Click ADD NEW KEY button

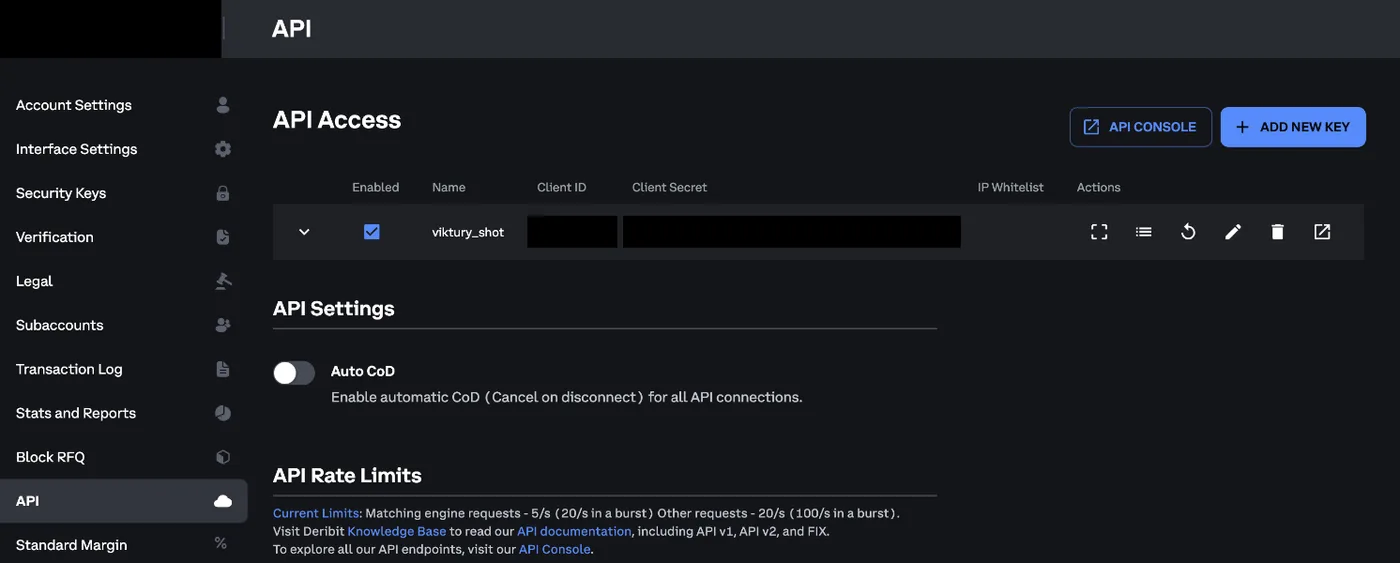1293,127
